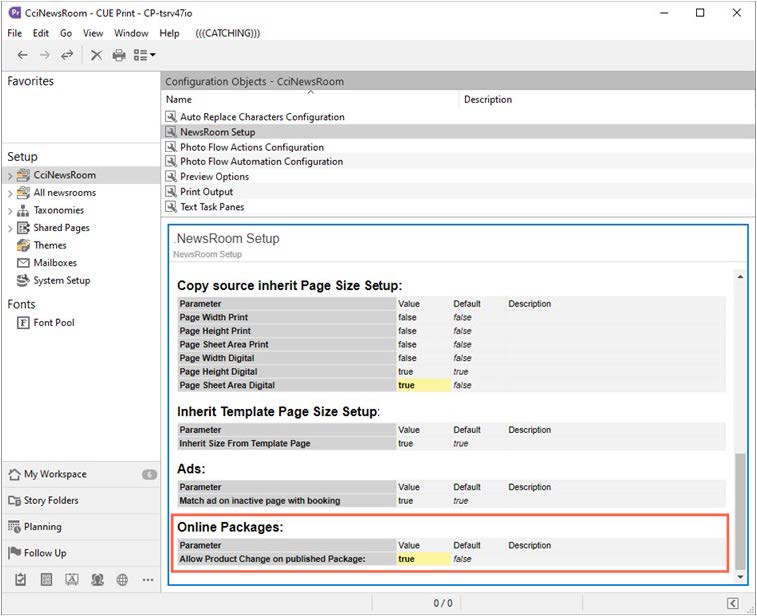Expand the All newsrooms tree node
Screen dimensions: 757x616
10,193
